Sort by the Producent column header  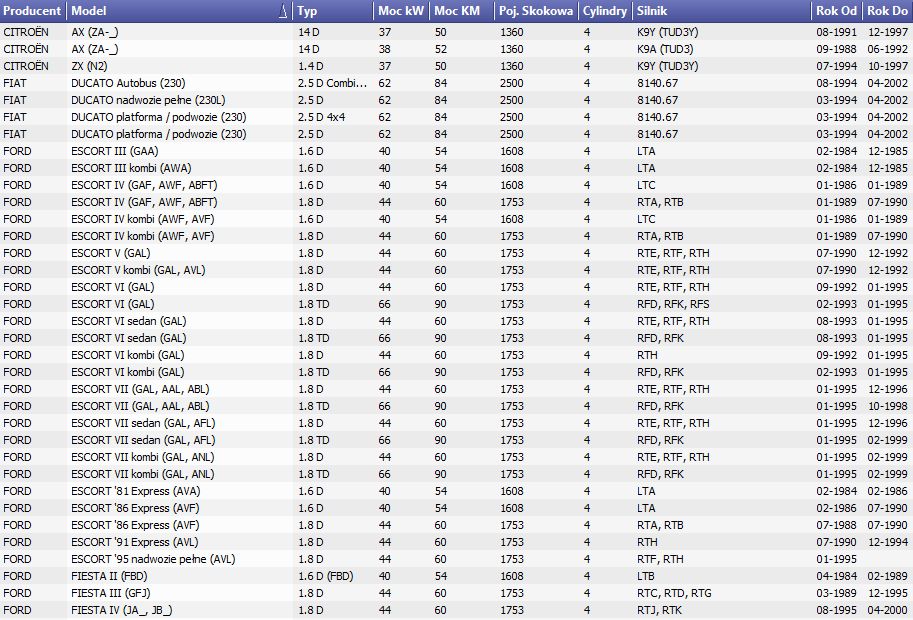[x=33, y=10]
